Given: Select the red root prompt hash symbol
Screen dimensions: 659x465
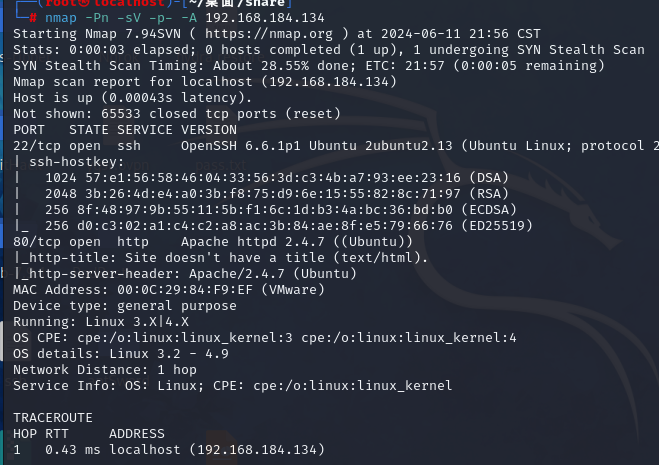Looking at the screenshot, I should (x=33, y=18).
